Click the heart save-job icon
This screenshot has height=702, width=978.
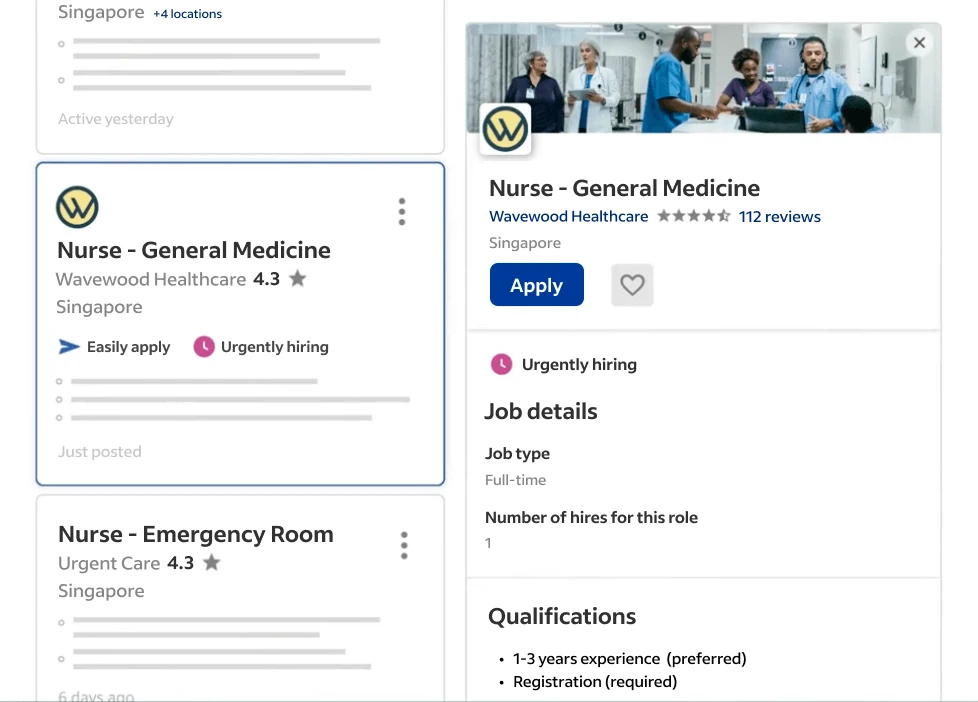point(632,285)
